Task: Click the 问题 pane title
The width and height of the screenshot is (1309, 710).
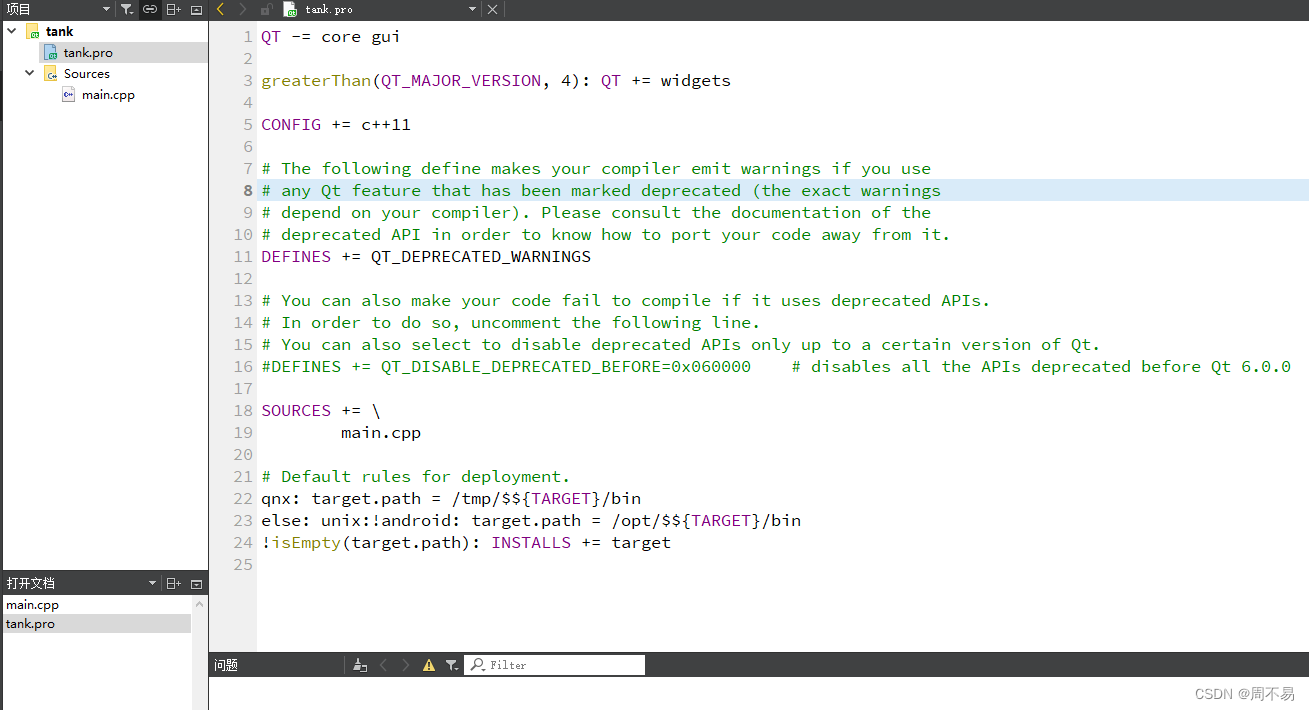Action: click(x=226, y=665)
